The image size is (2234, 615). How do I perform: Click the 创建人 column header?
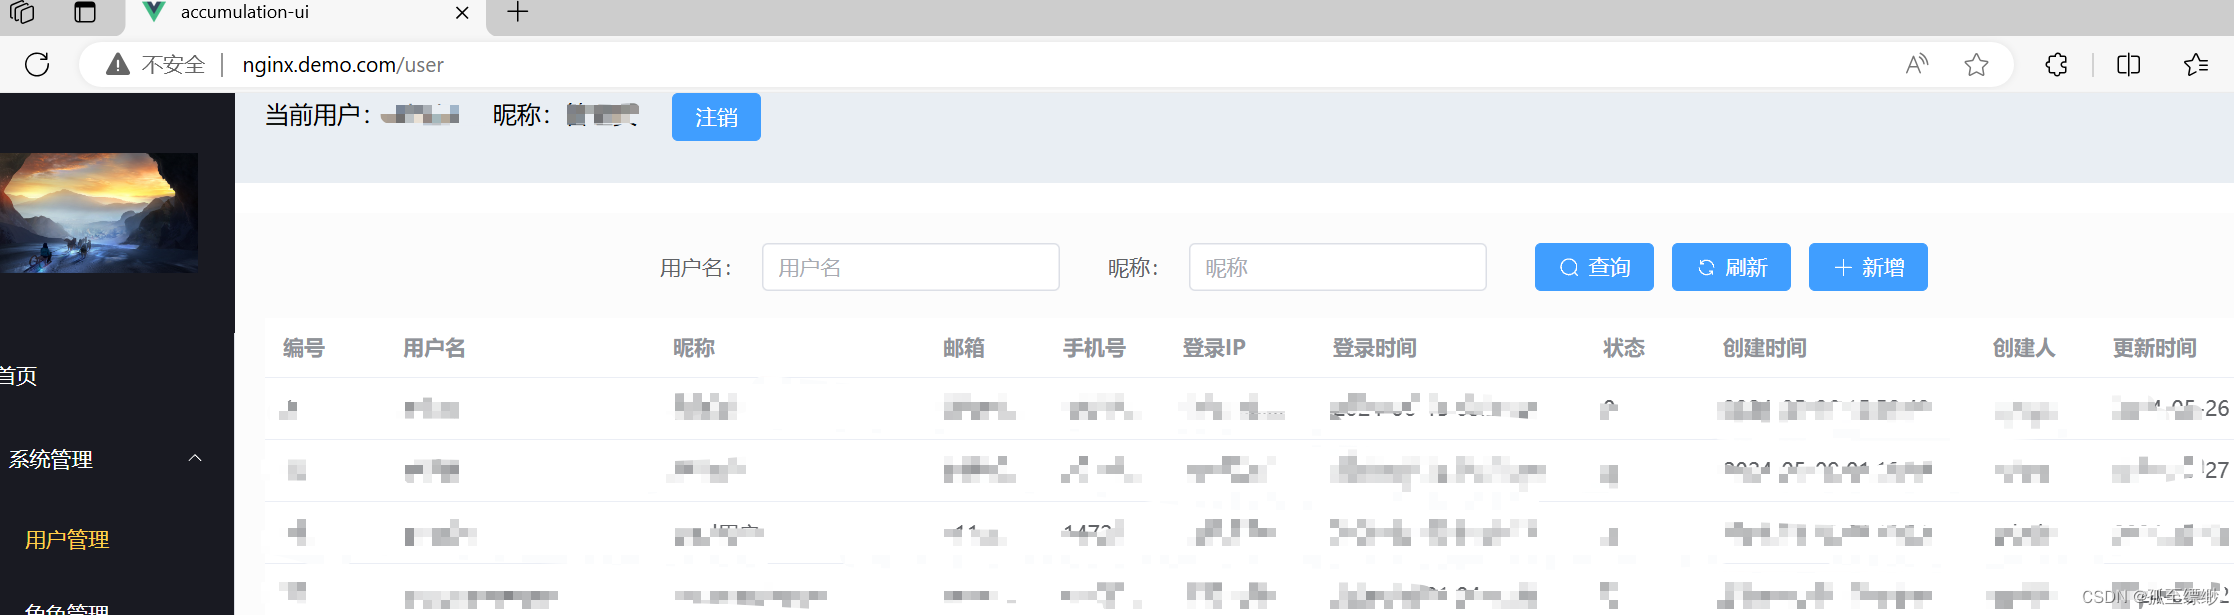pos(2024,348)
